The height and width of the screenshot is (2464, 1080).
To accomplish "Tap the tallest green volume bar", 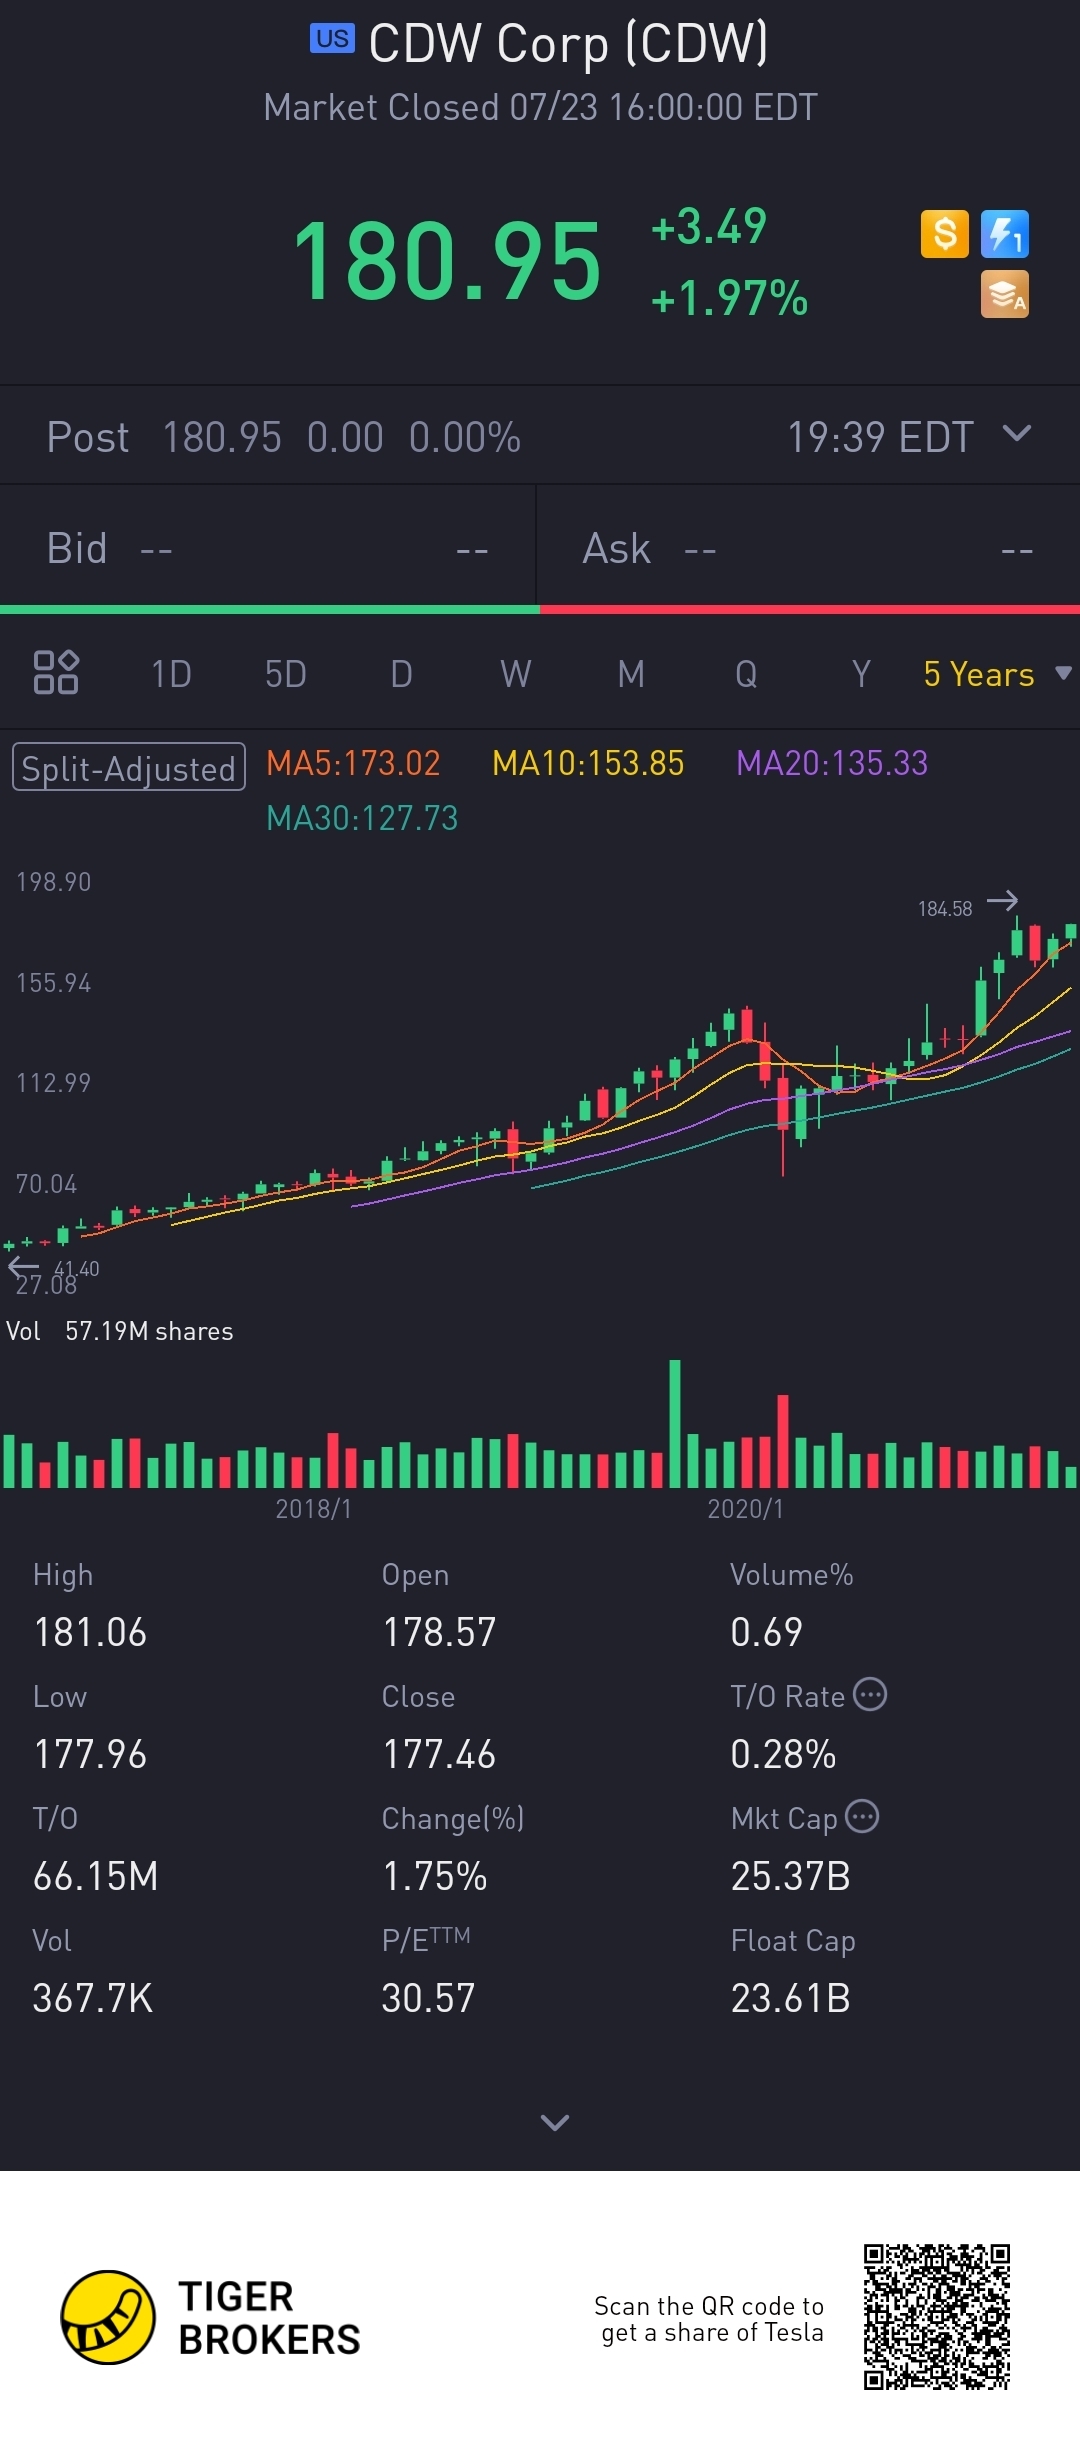I will [x=675, y=1424].
